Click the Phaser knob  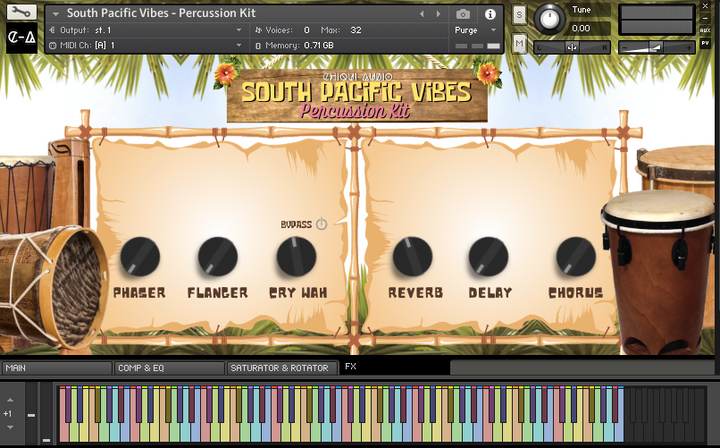[140, 256]
